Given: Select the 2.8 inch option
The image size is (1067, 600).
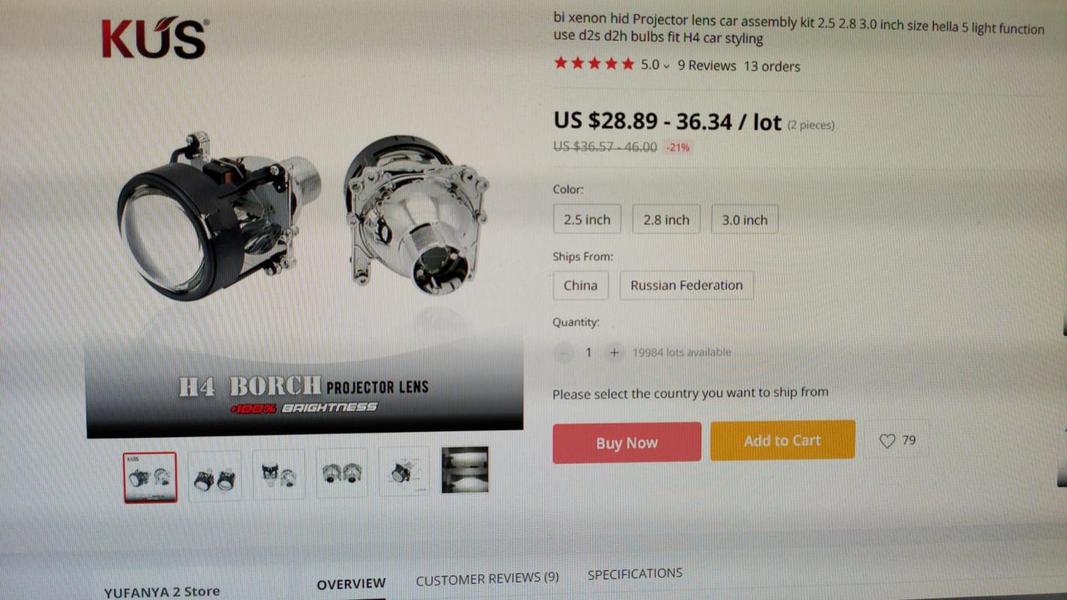Looking at the screenshot, I should tap(666, 220).
